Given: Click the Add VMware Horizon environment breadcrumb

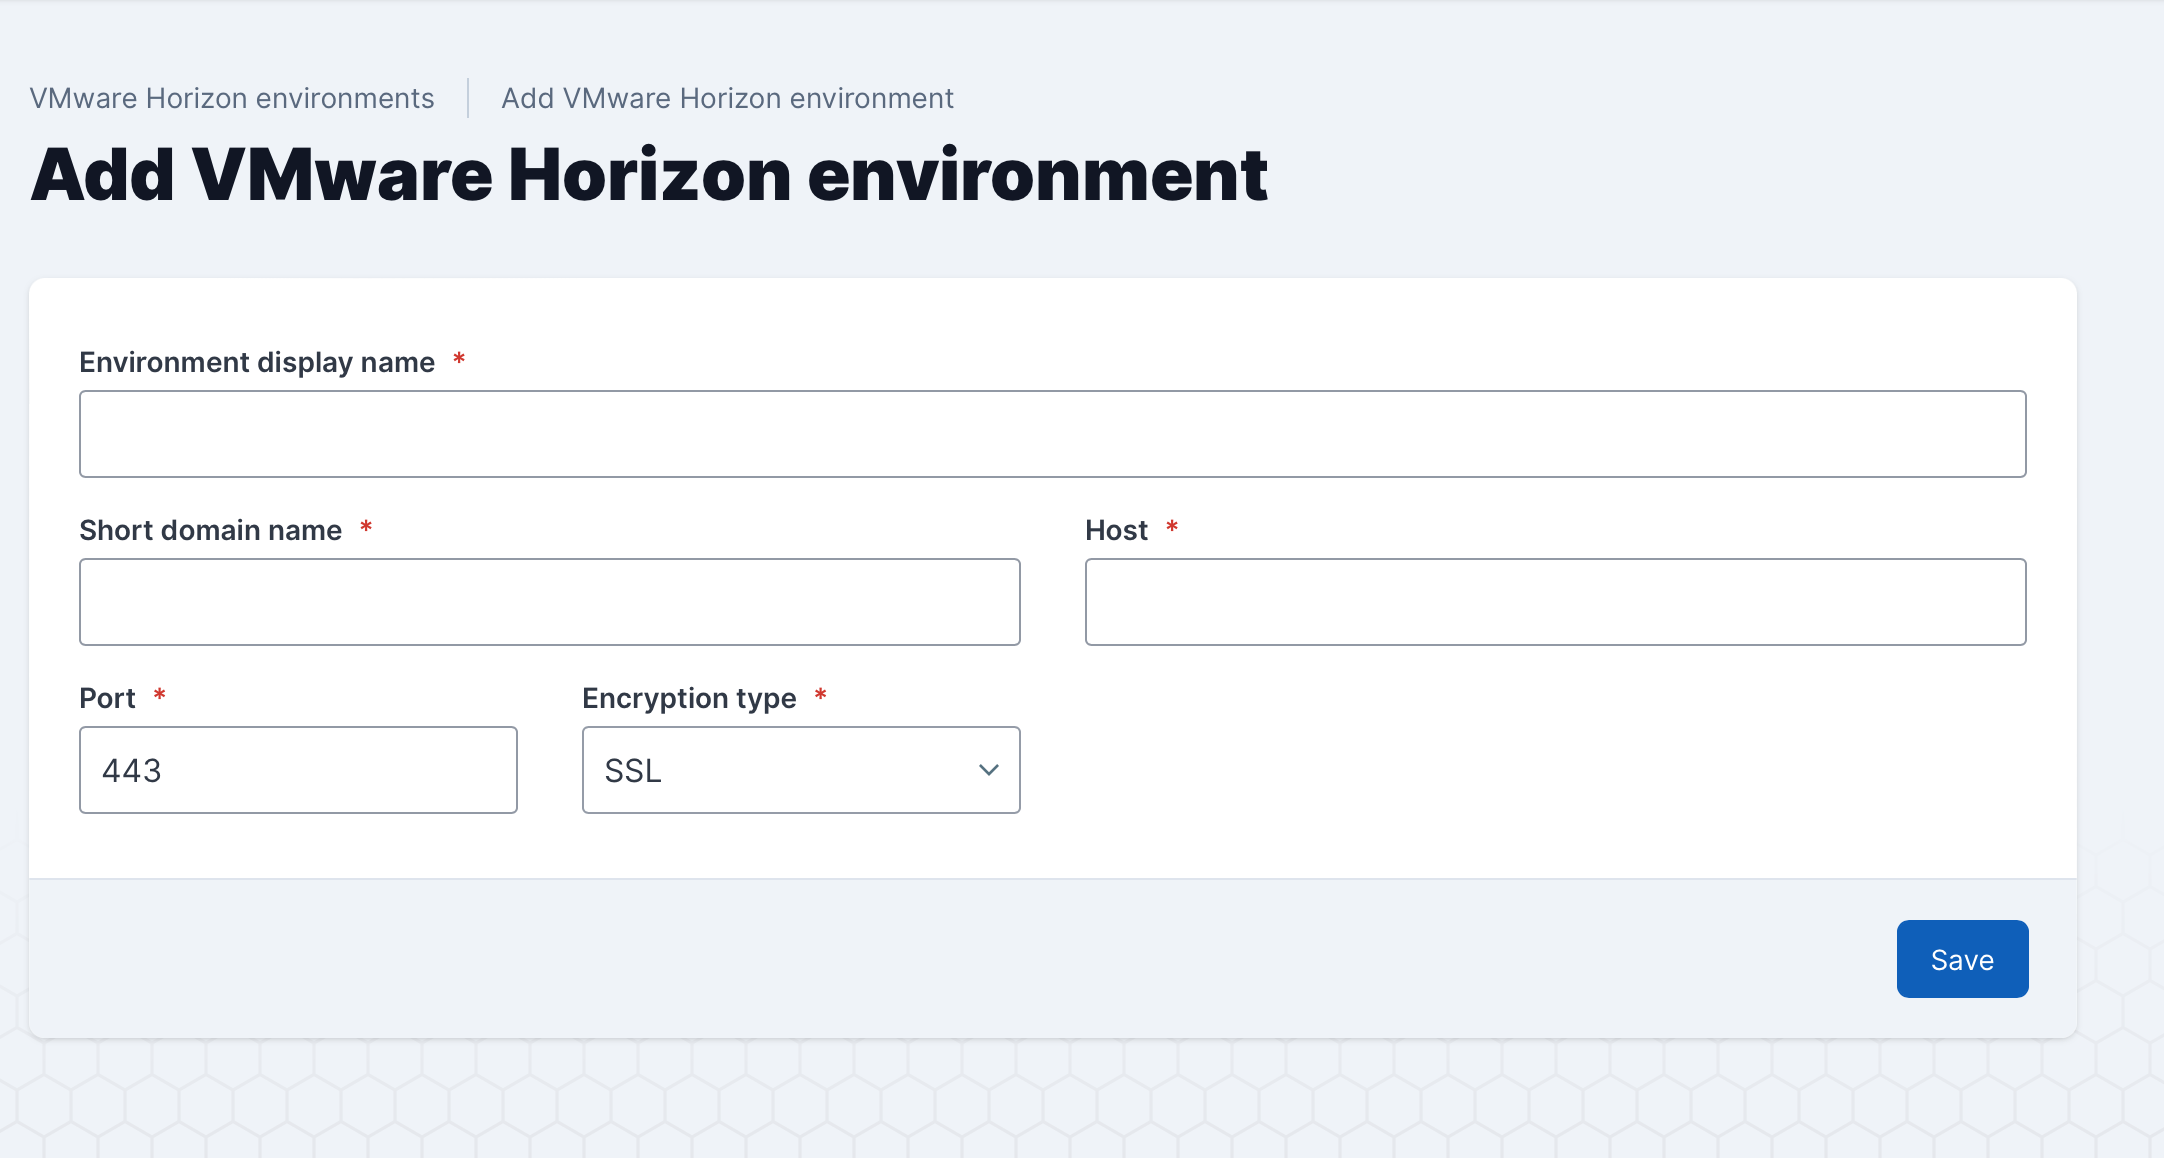Looking at the screenshot, I should tap(727, 98).
